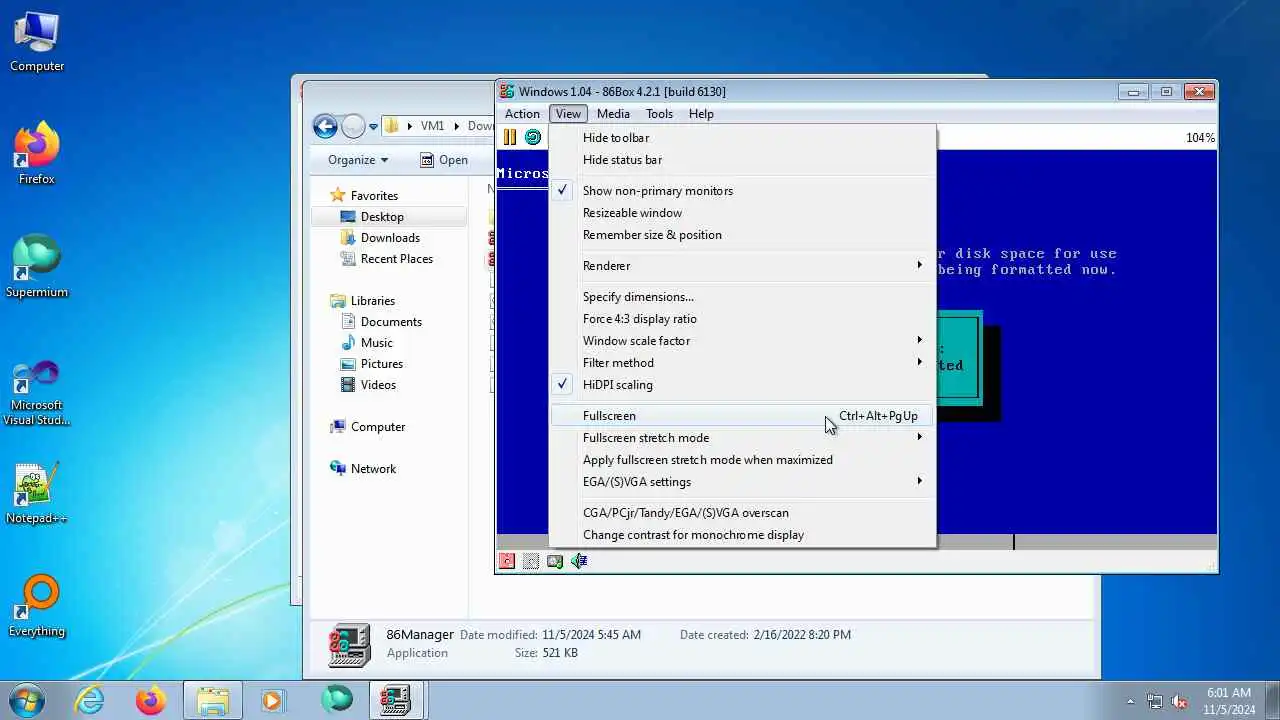The width and height of the screenshot is (1280, 720).
Task: Open the Tools menu
Action: 659,114
